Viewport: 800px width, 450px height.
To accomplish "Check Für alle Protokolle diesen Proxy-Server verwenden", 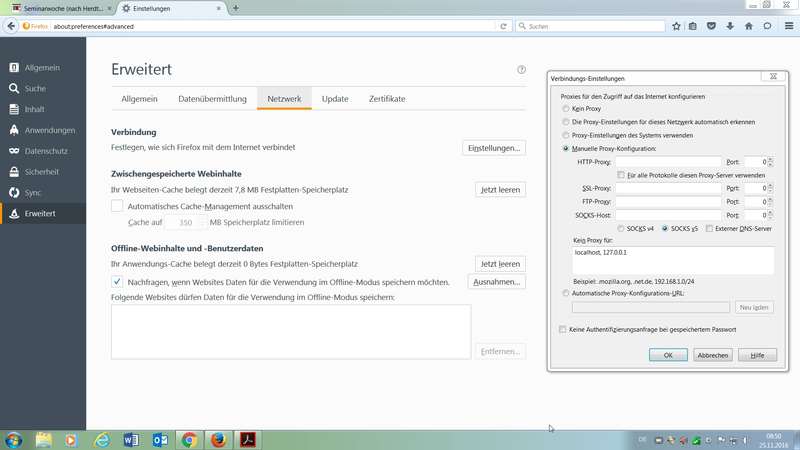I will (621, 175).
